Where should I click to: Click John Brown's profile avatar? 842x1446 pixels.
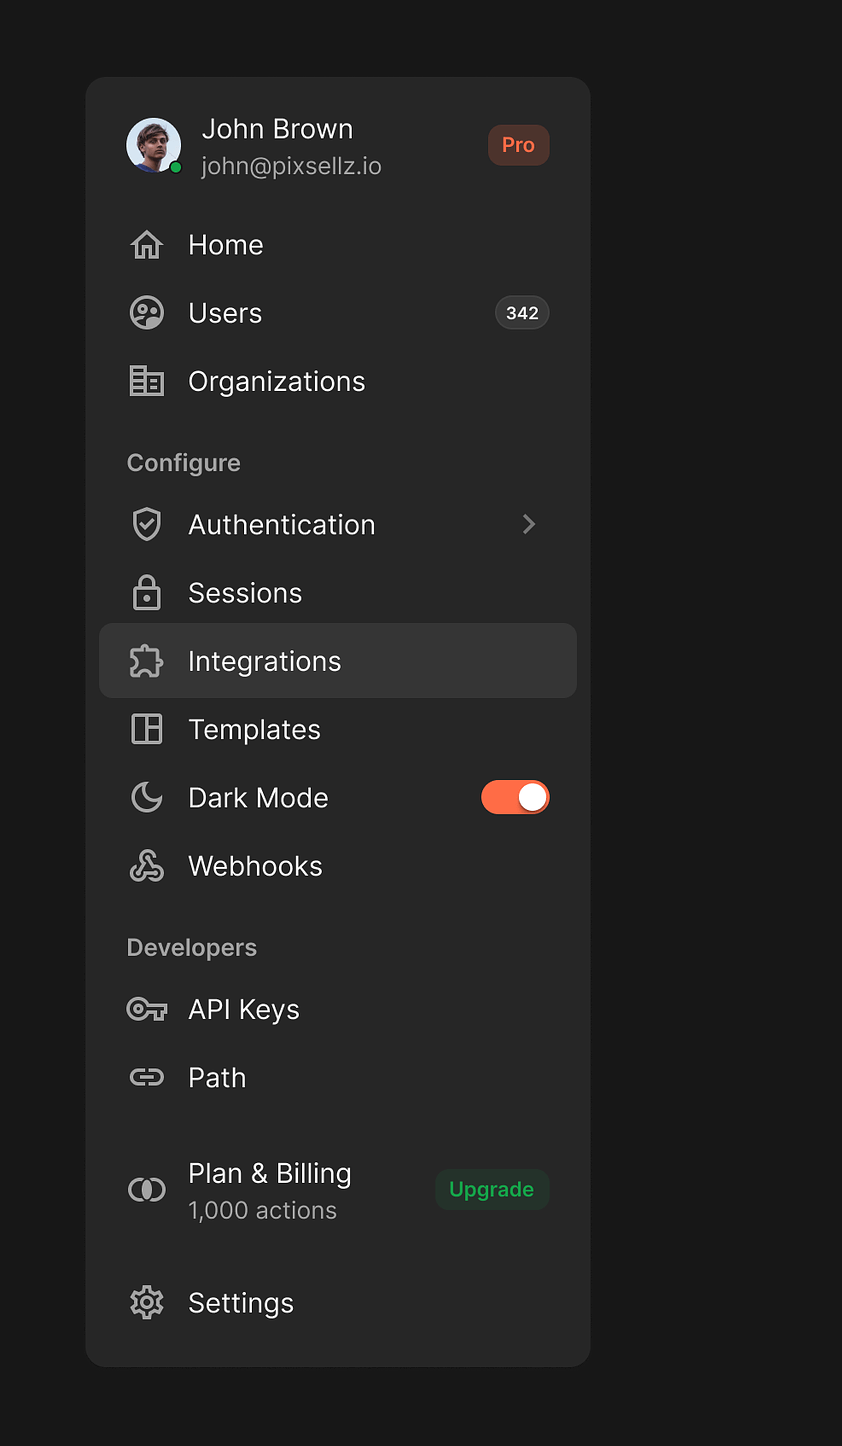(153, 145)
